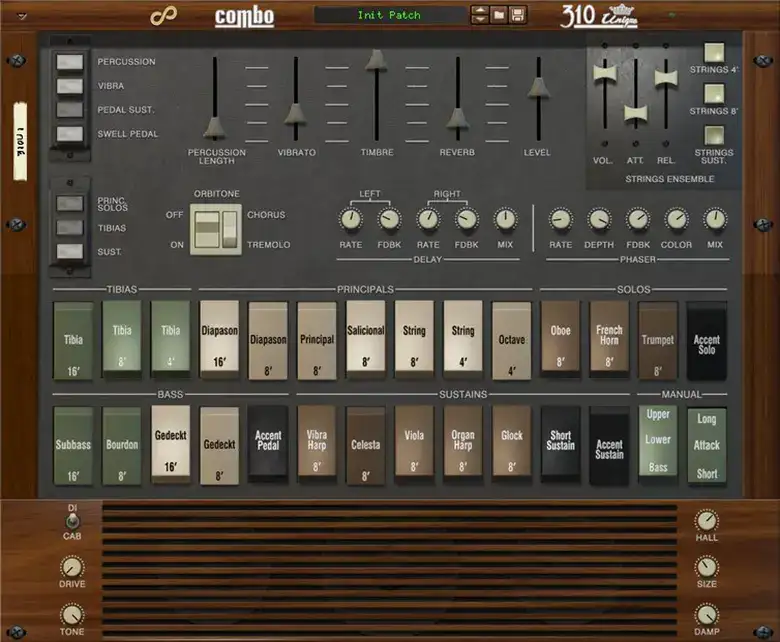780x642 pixels.
Task: Click the Hall reverb knob
Action: point(706,521)
